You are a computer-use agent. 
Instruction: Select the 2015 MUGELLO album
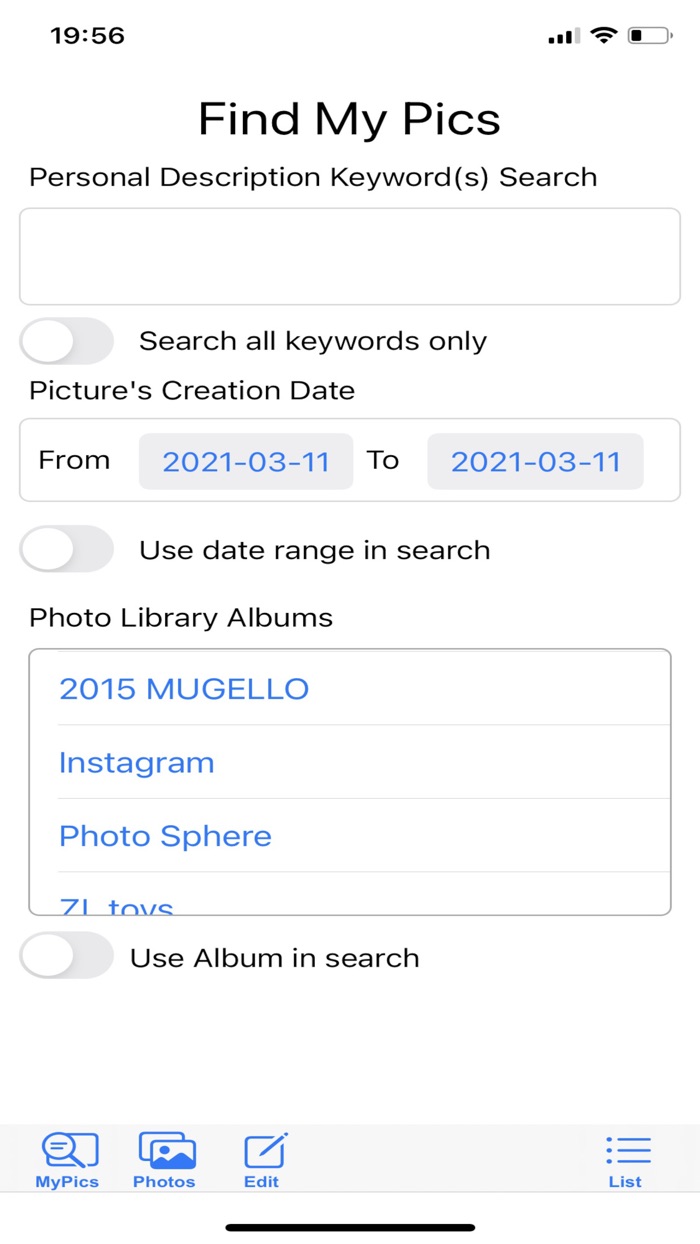(x=184, y=688)
